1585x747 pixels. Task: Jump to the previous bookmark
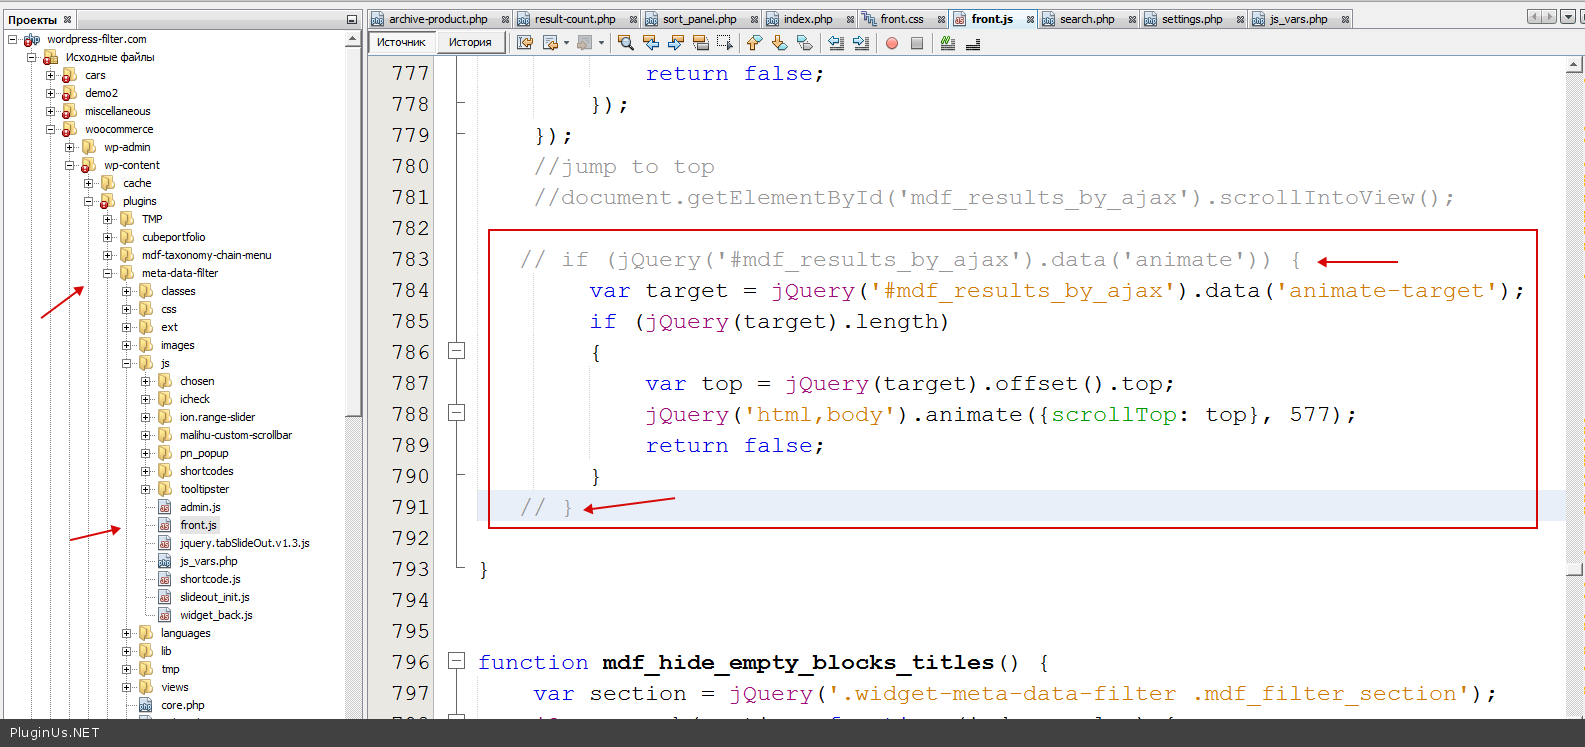click(754, 42)
